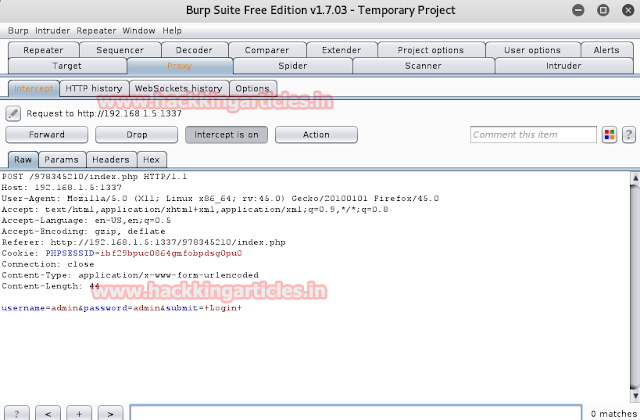This screenshot has height=420, width=640.
Task: Select the Proxy tab
Action: pyautogui.click(x=180, y=66)
